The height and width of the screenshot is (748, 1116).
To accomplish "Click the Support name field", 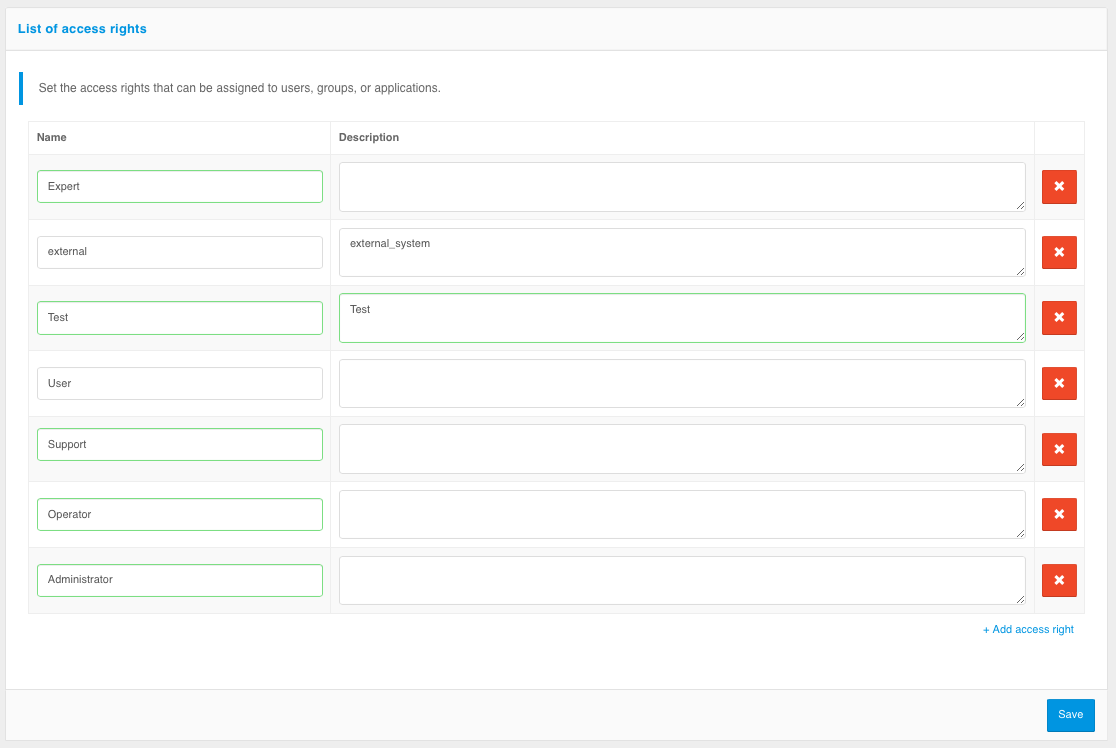I will pos(180,444).
